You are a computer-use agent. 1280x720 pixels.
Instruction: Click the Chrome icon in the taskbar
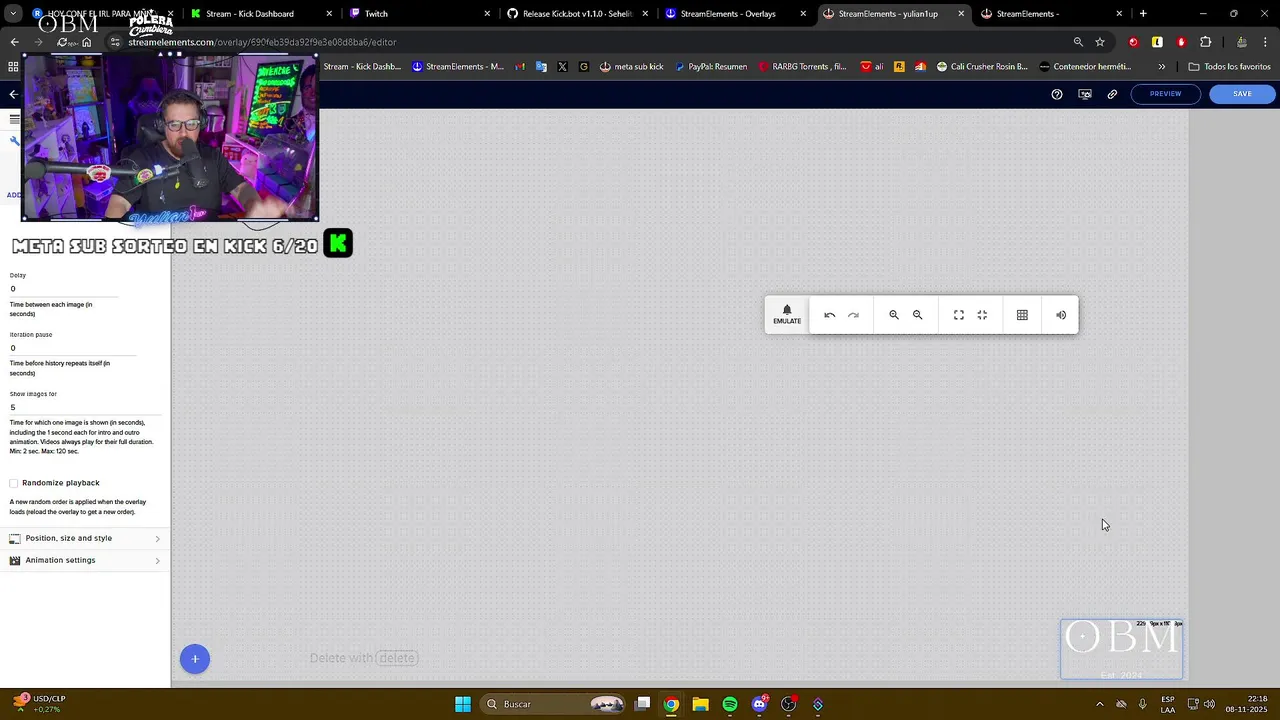click(672, 704)
